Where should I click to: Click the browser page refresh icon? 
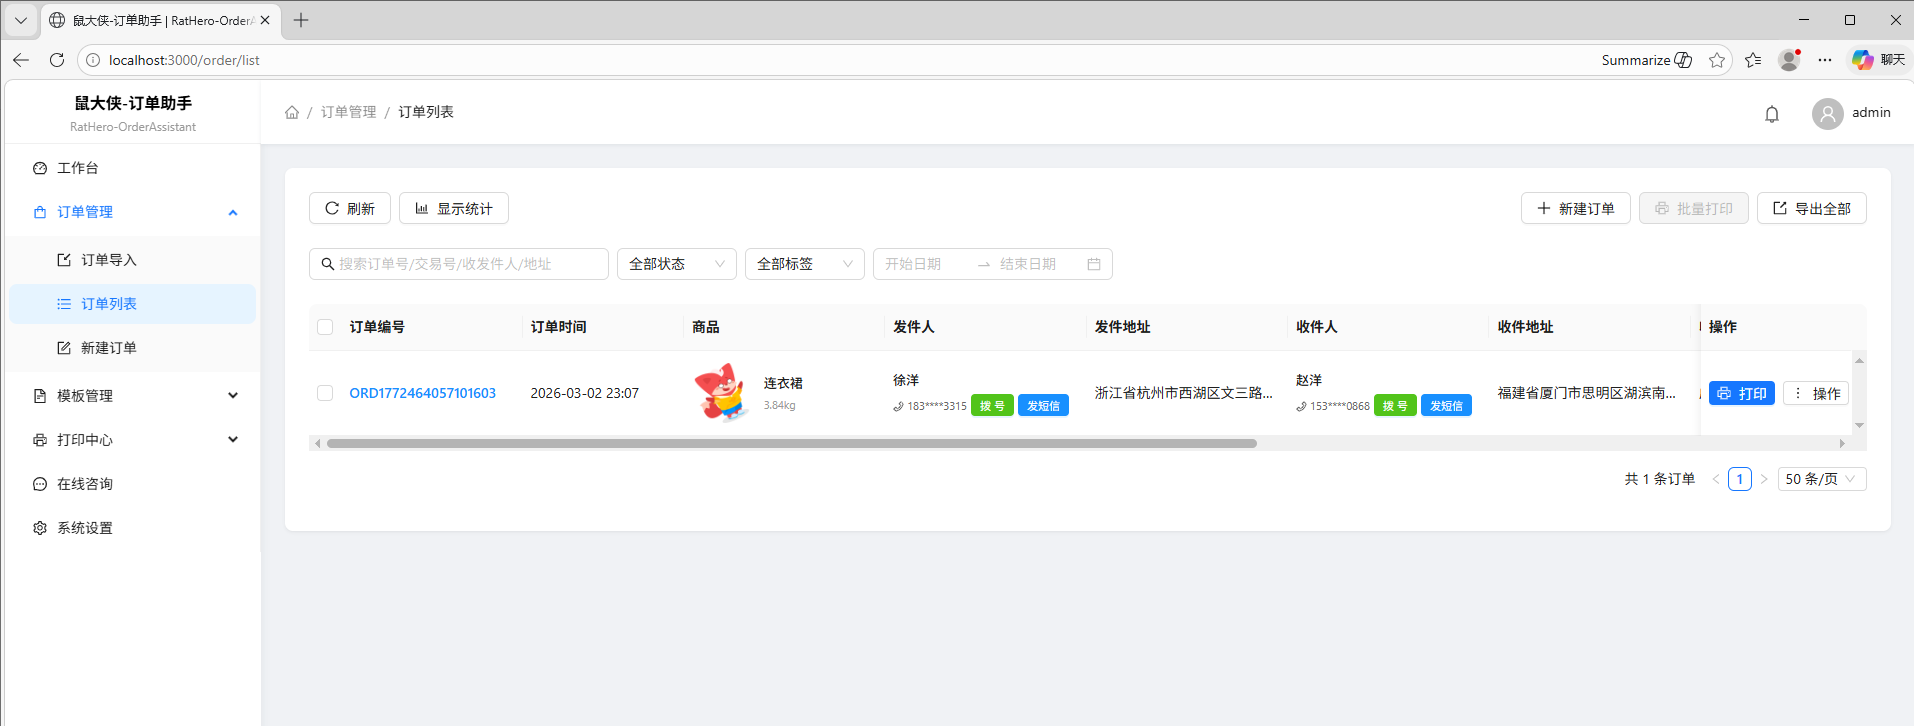coord(57,60)
